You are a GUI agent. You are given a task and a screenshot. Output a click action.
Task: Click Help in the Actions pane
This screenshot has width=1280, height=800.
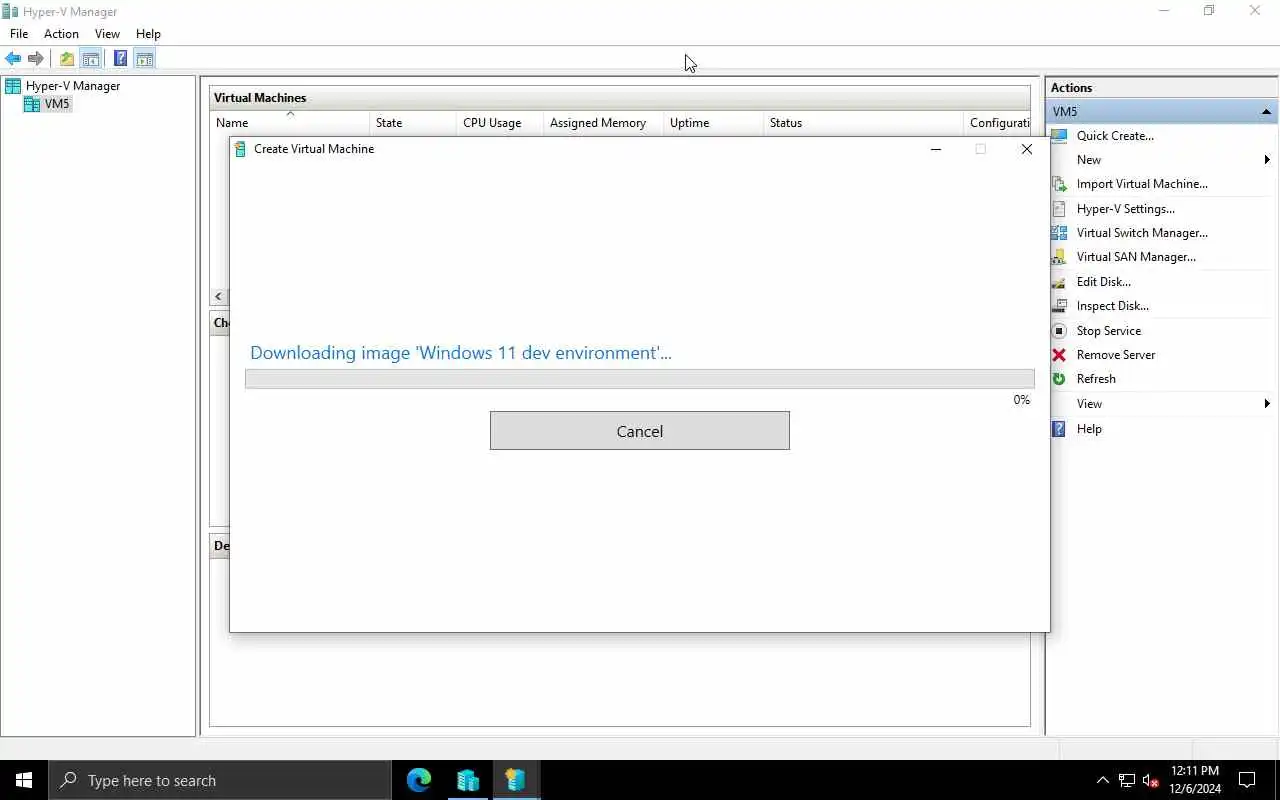[1089, 429]
